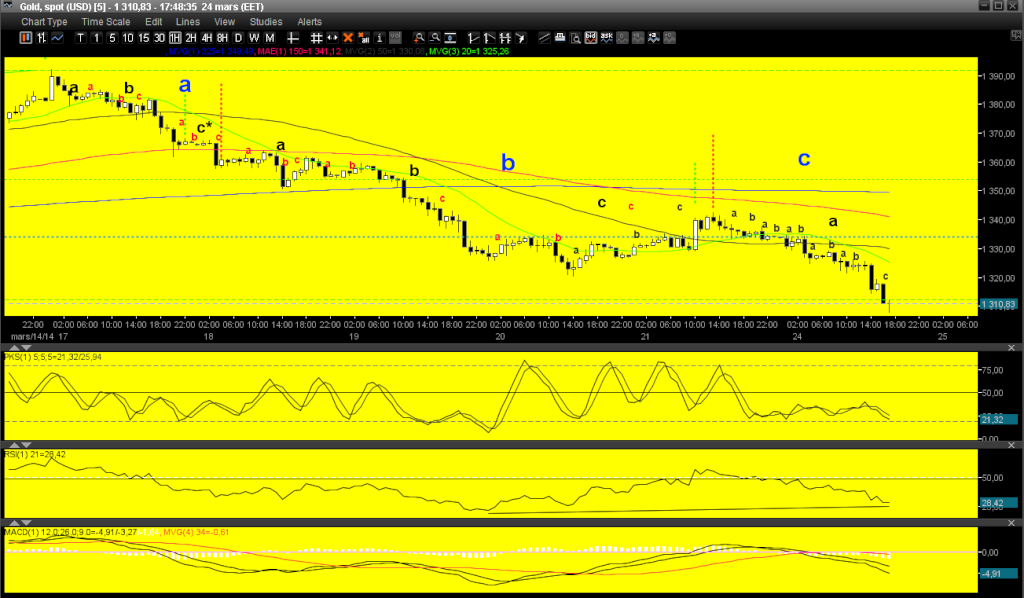Open the print preview icon
The width and height of the screenshot is (1024, 598).
575,38
